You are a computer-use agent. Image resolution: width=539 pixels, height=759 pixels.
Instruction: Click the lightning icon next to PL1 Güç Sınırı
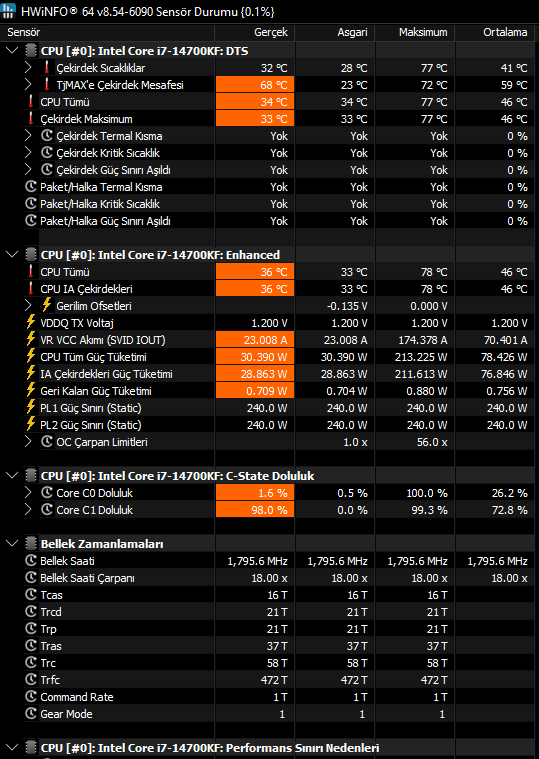click(31, 408)
